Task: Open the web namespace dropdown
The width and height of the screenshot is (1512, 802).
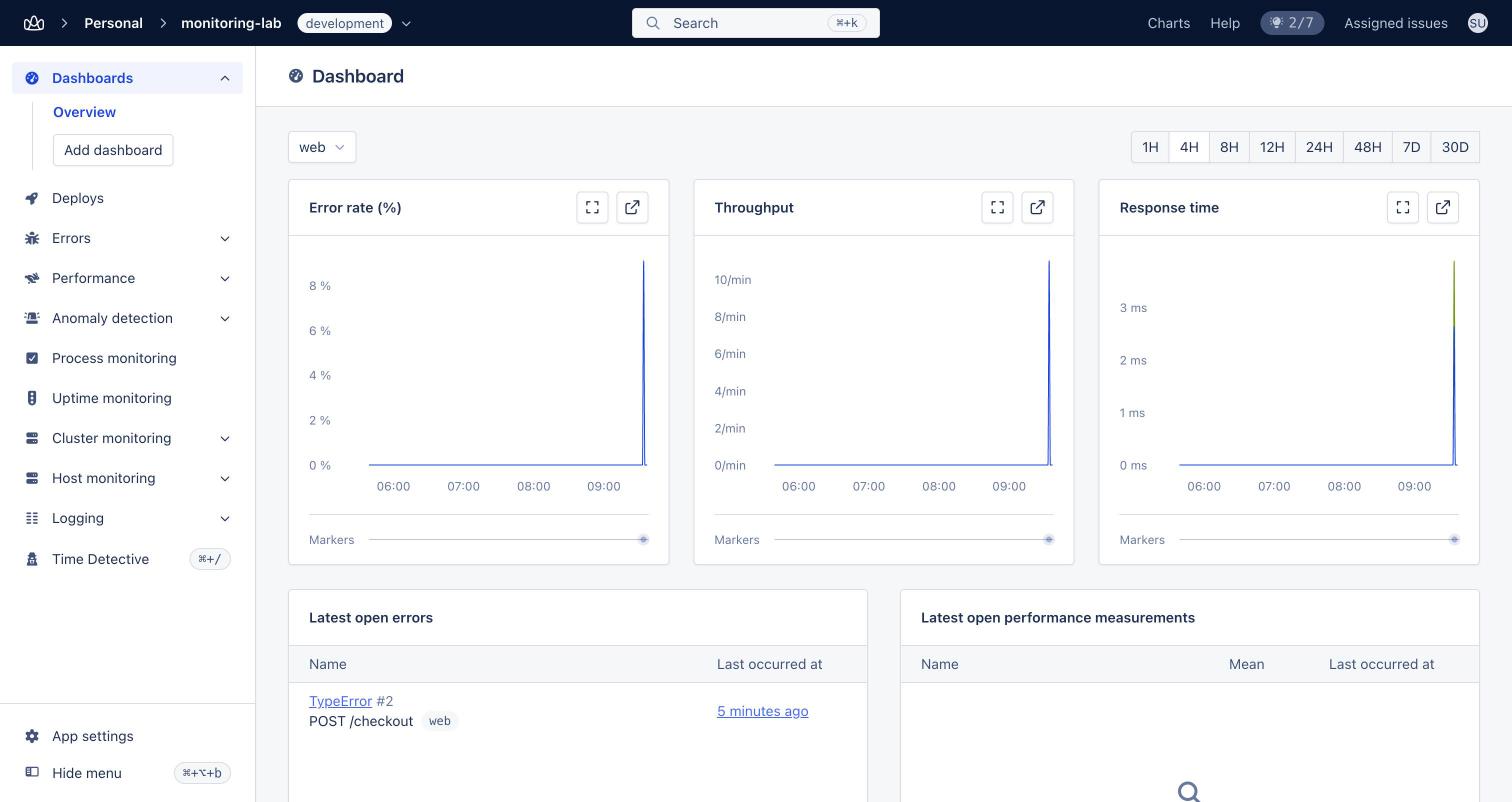Action: click(322, 147)
